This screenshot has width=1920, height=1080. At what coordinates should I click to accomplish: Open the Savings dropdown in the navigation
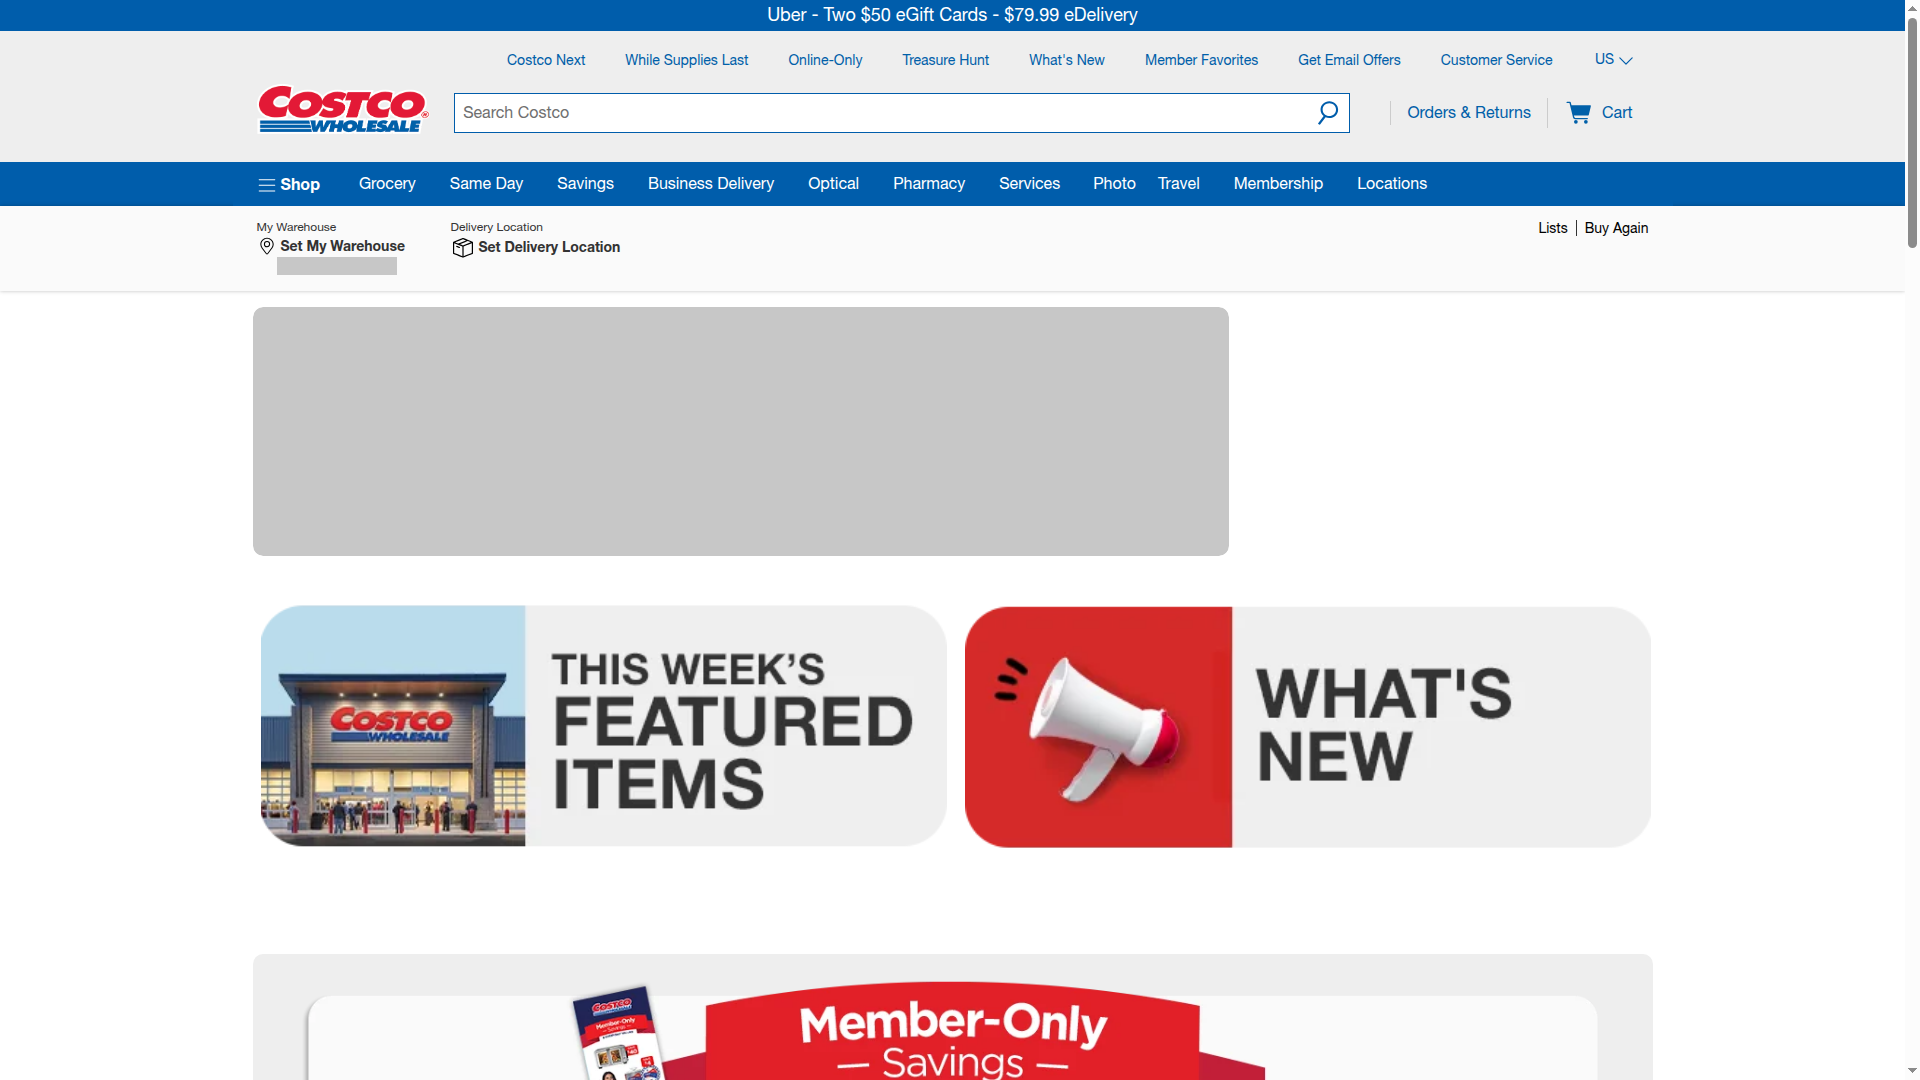point(585,183)
